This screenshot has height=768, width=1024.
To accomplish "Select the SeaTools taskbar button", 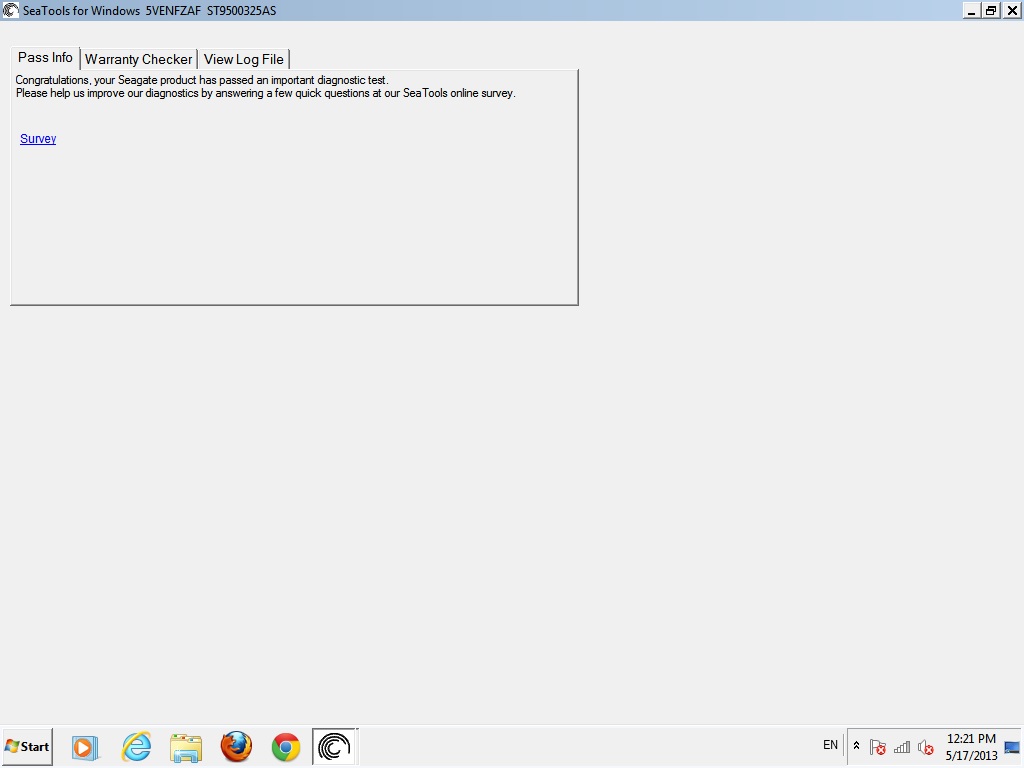I will pyautogui.click(x=334, y=746).
